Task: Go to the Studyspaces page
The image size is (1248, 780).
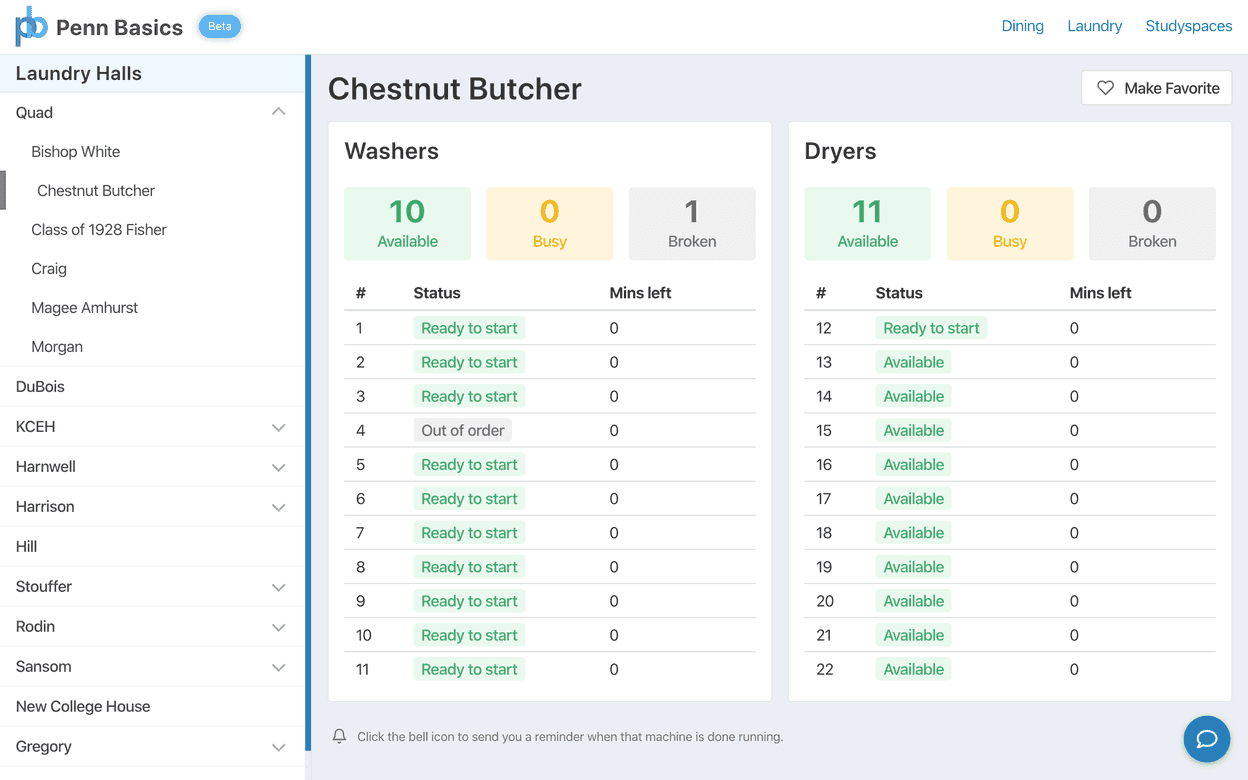Action: coord(1188,26)
